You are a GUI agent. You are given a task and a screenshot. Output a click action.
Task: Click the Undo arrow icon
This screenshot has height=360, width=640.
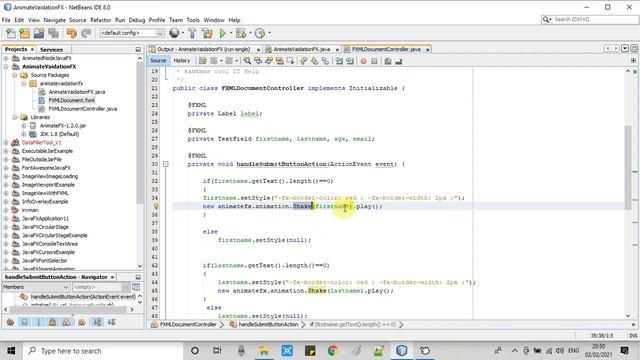(x=71, y=33)
